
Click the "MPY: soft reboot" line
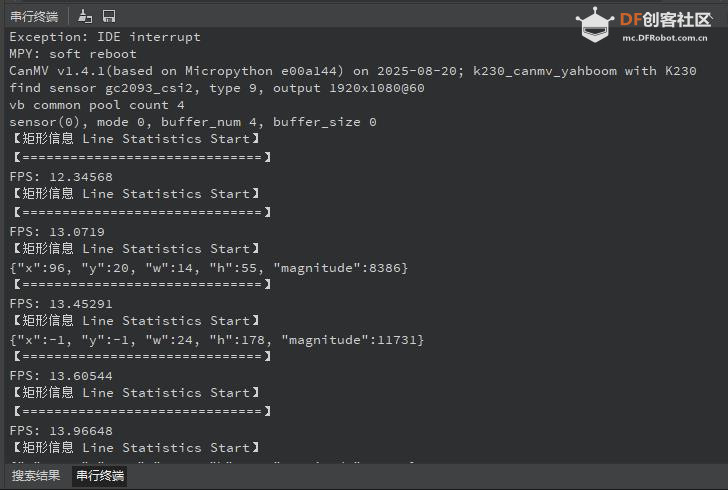pos(73,54)
